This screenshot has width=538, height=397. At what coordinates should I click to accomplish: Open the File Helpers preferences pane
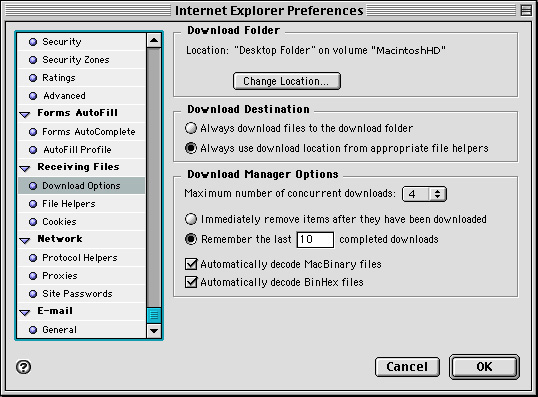[x=82, y=204]
